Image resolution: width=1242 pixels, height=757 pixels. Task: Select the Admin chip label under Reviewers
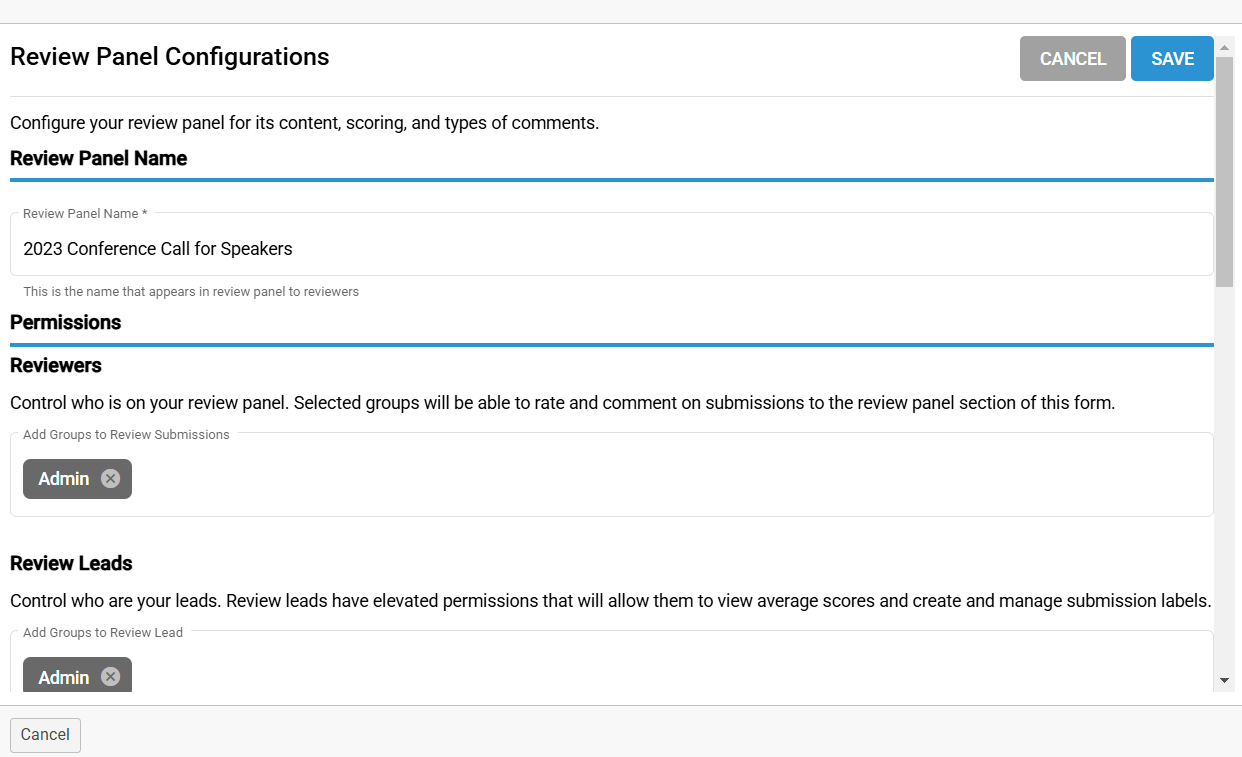pyautogui.click(x=64, y=479)
